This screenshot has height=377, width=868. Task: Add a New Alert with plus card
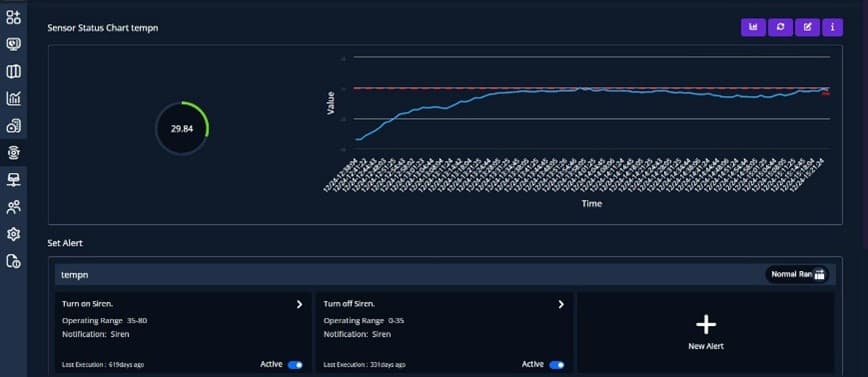(706, 332)
